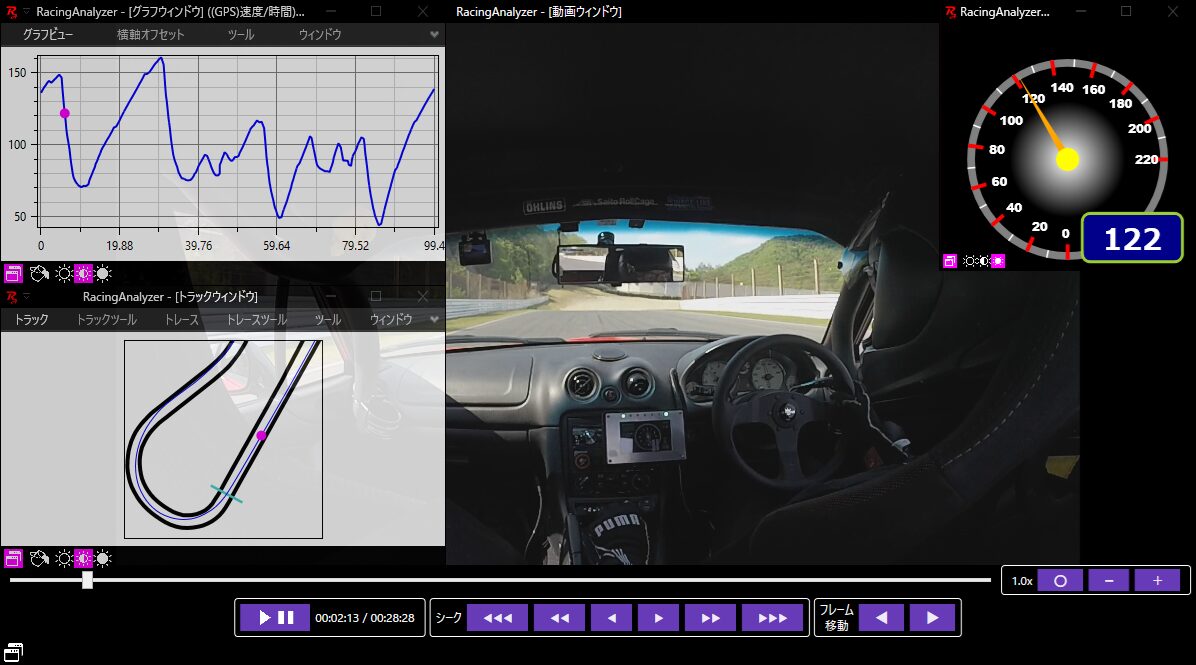This screenshot has width=1196, height=665.
Task: Select the empty sun opacity option under the track map
Action: tap(63, 559)
